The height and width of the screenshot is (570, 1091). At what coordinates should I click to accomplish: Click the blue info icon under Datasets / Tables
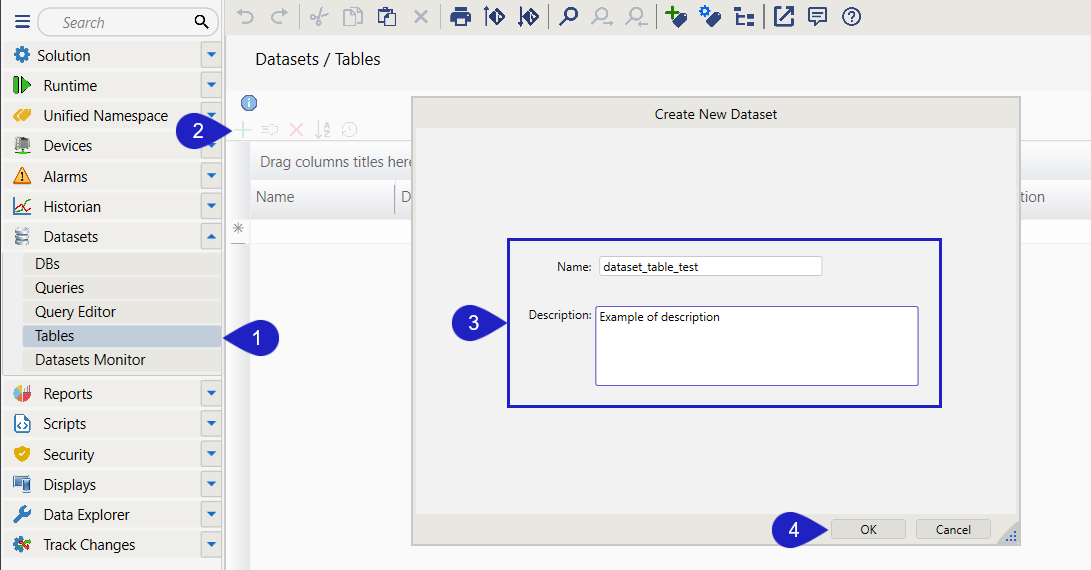[249, 102]
